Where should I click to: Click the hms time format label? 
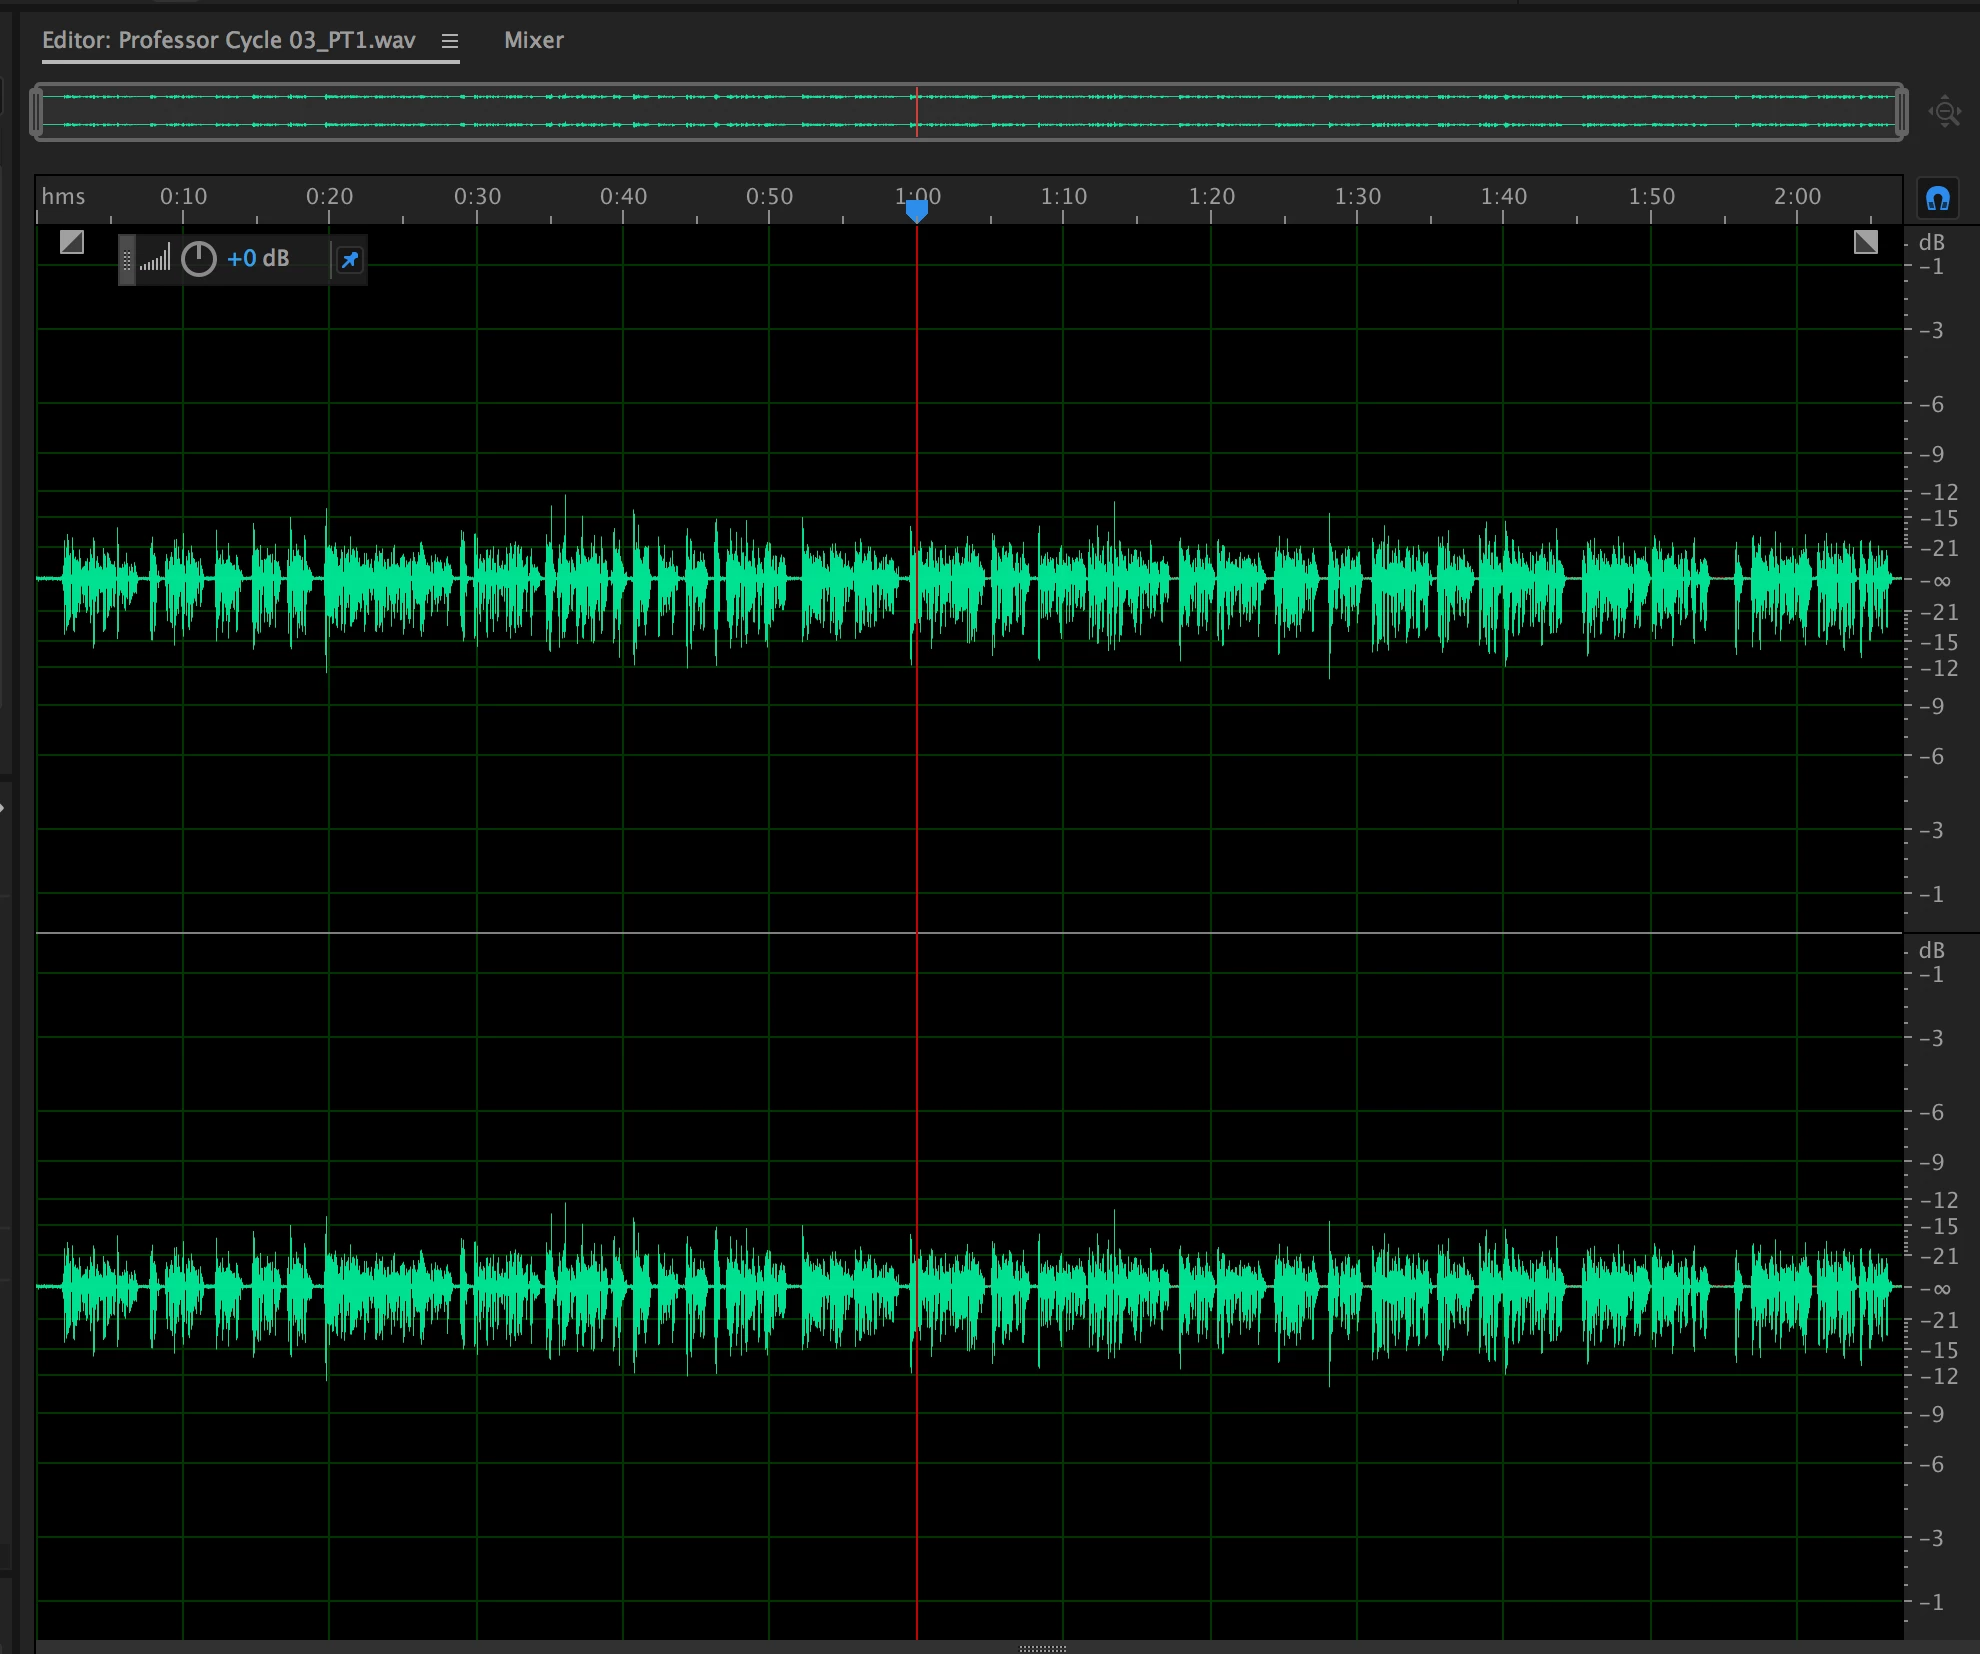coord(63,196)
